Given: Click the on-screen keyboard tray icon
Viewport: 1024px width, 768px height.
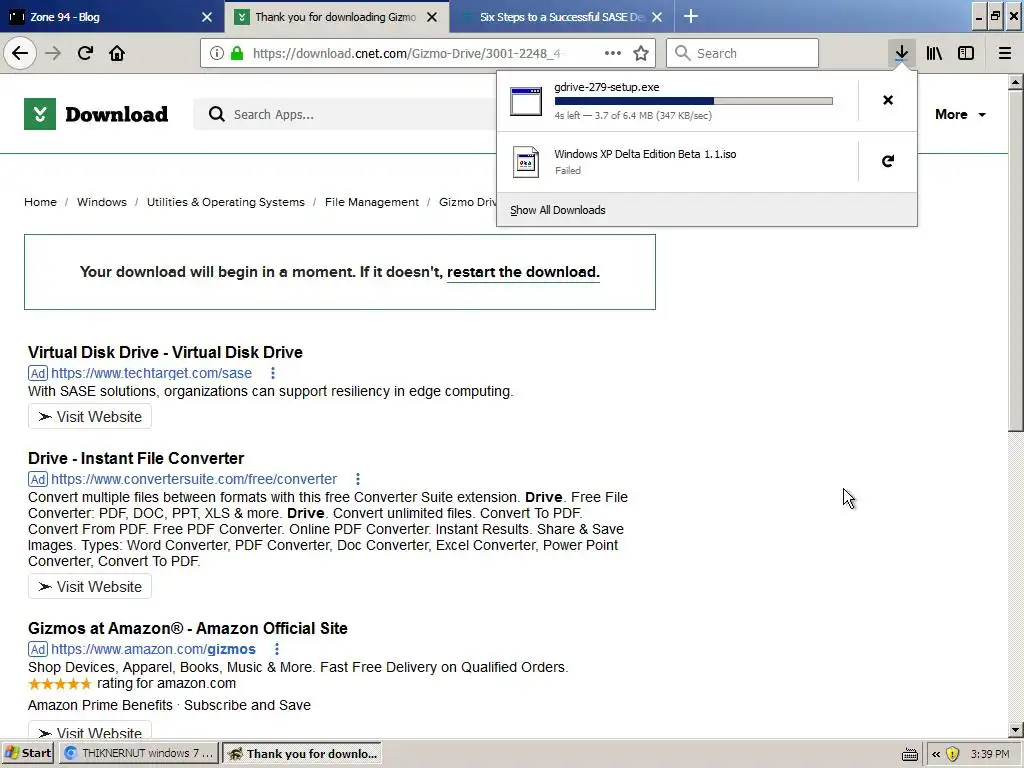Looking at the screenshot, I should pos(909,754).
